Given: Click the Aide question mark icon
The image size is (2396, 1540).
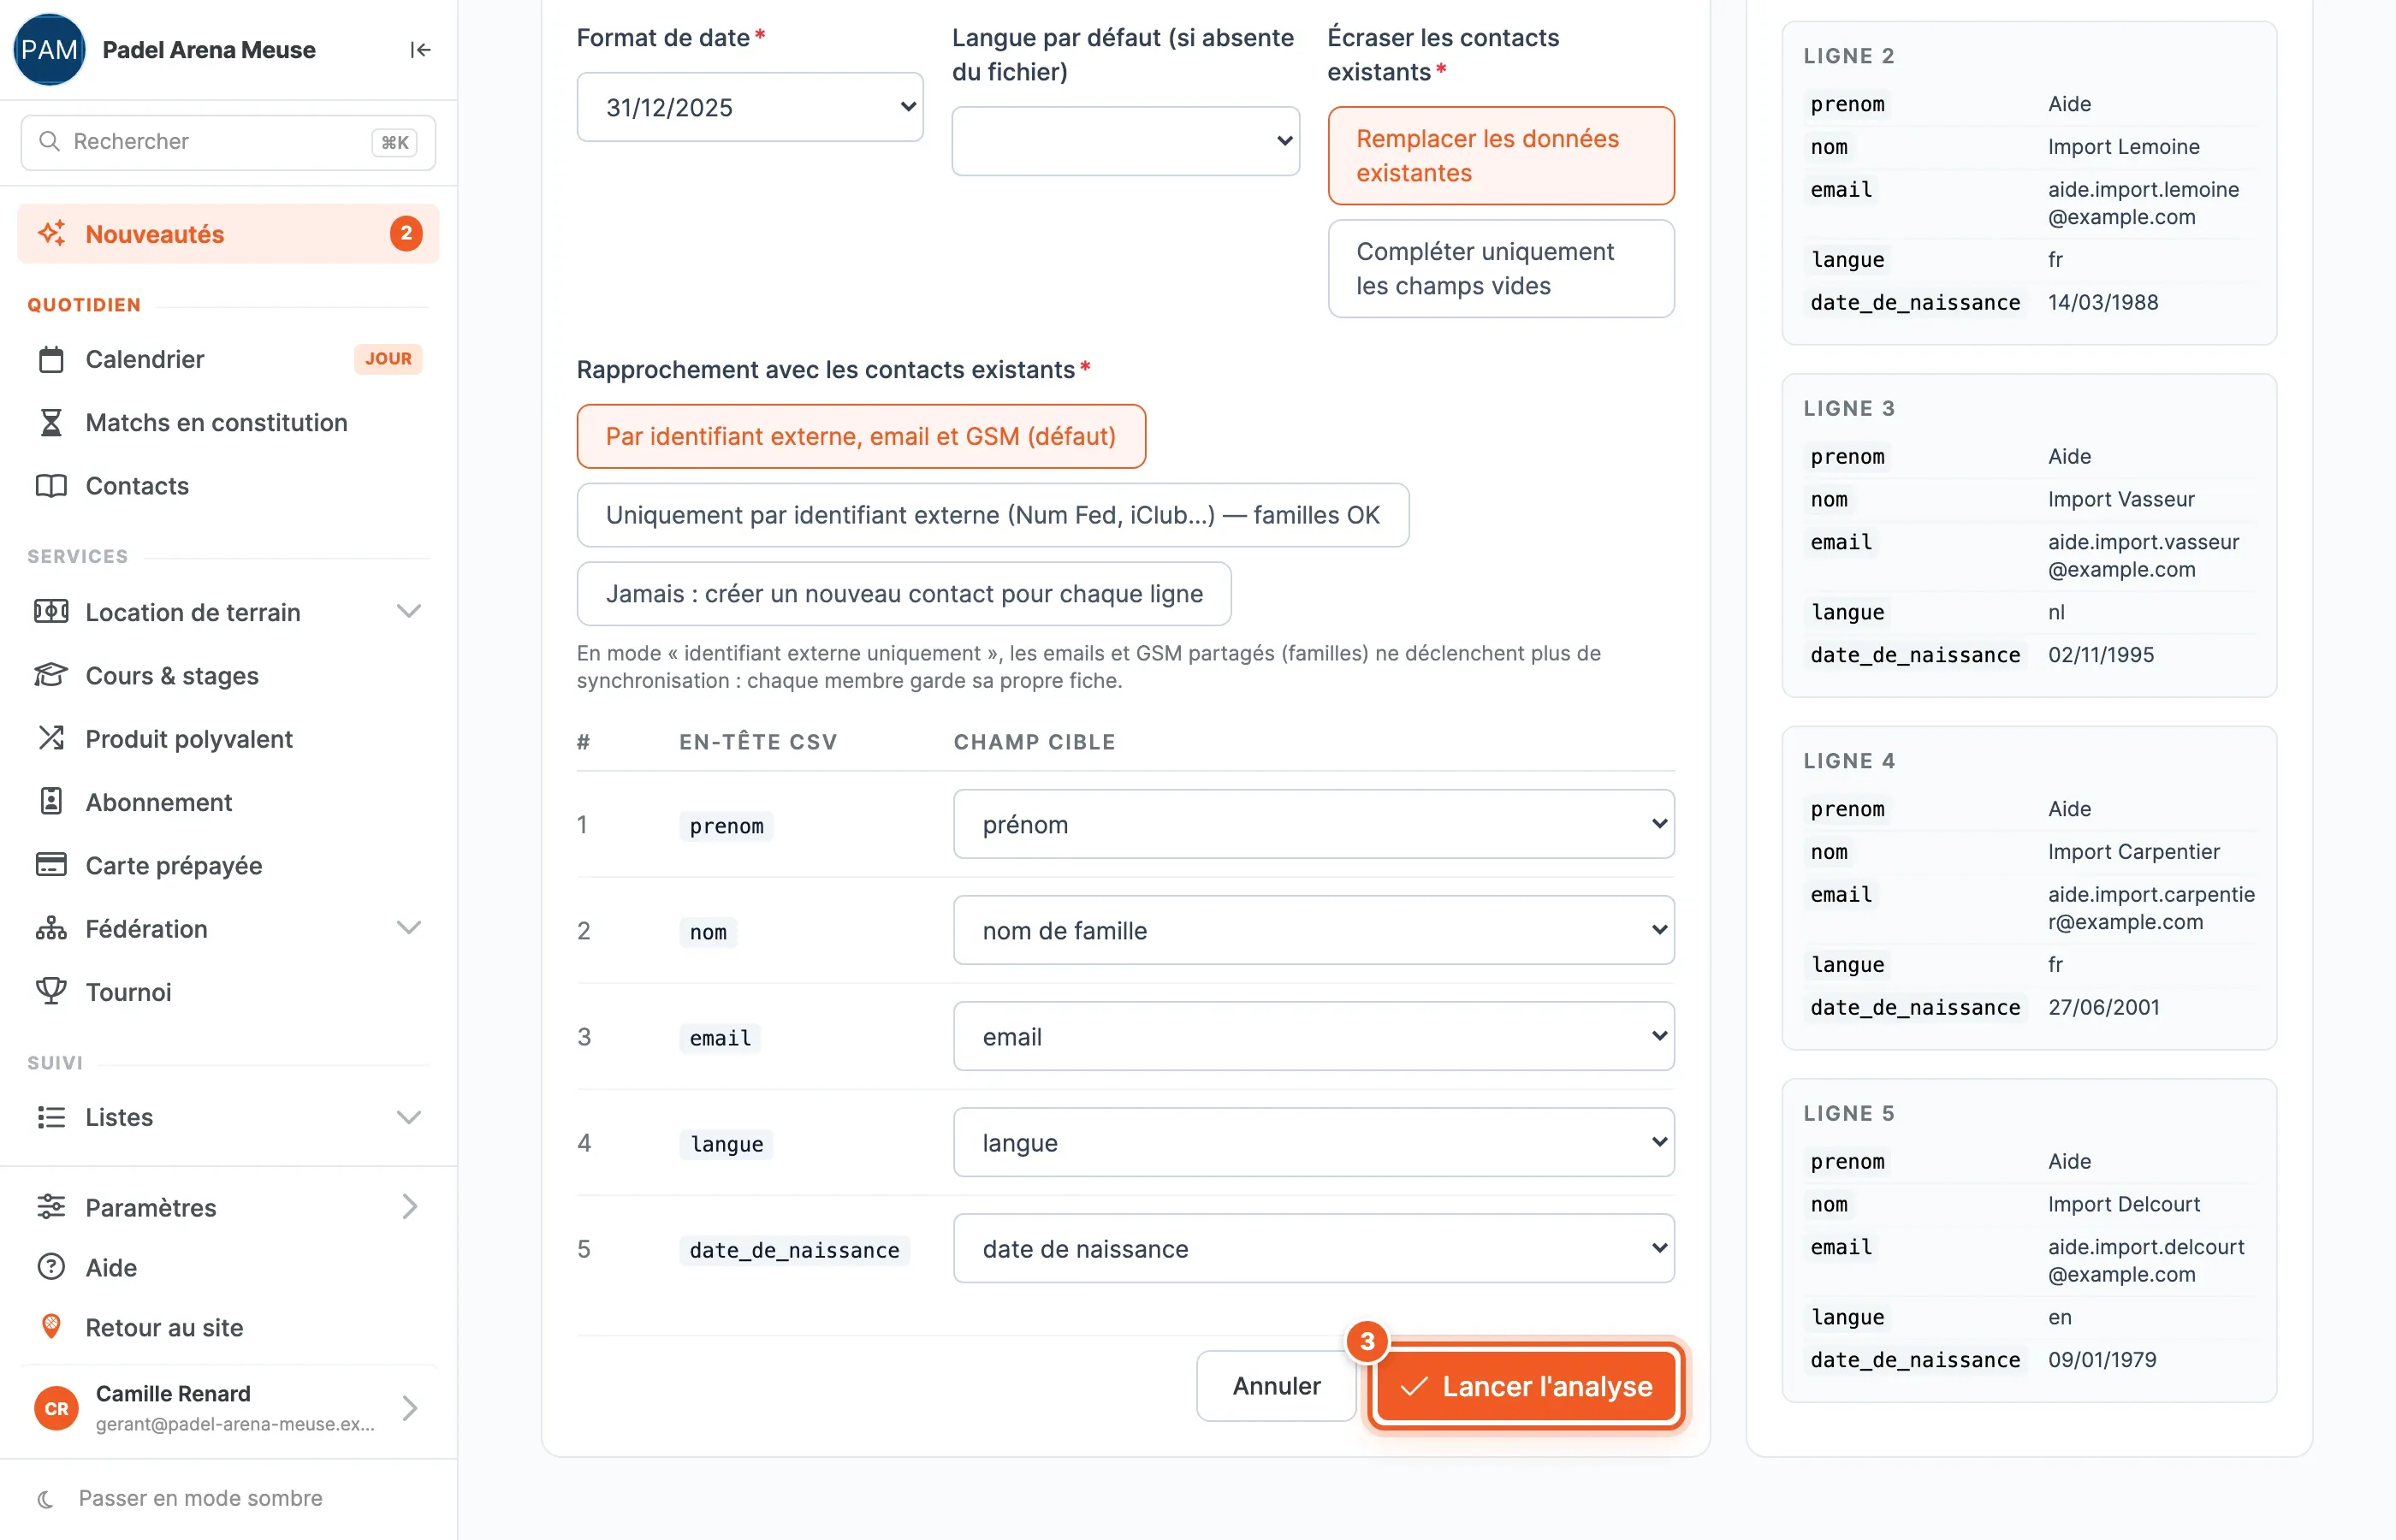Looking at the screenshot, I should coord(51,1267).
